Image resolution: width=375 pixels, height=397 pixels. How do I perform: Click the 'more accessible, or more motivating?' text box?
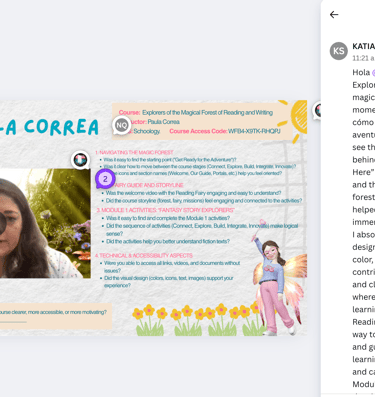click(55, 315)
